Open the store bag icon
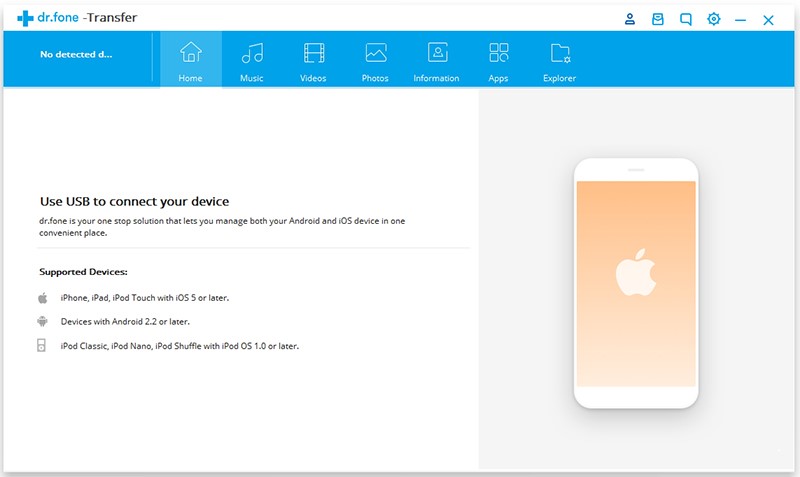Image resolution: width=800 pixels, height=477 pixels. coord(658,19)
